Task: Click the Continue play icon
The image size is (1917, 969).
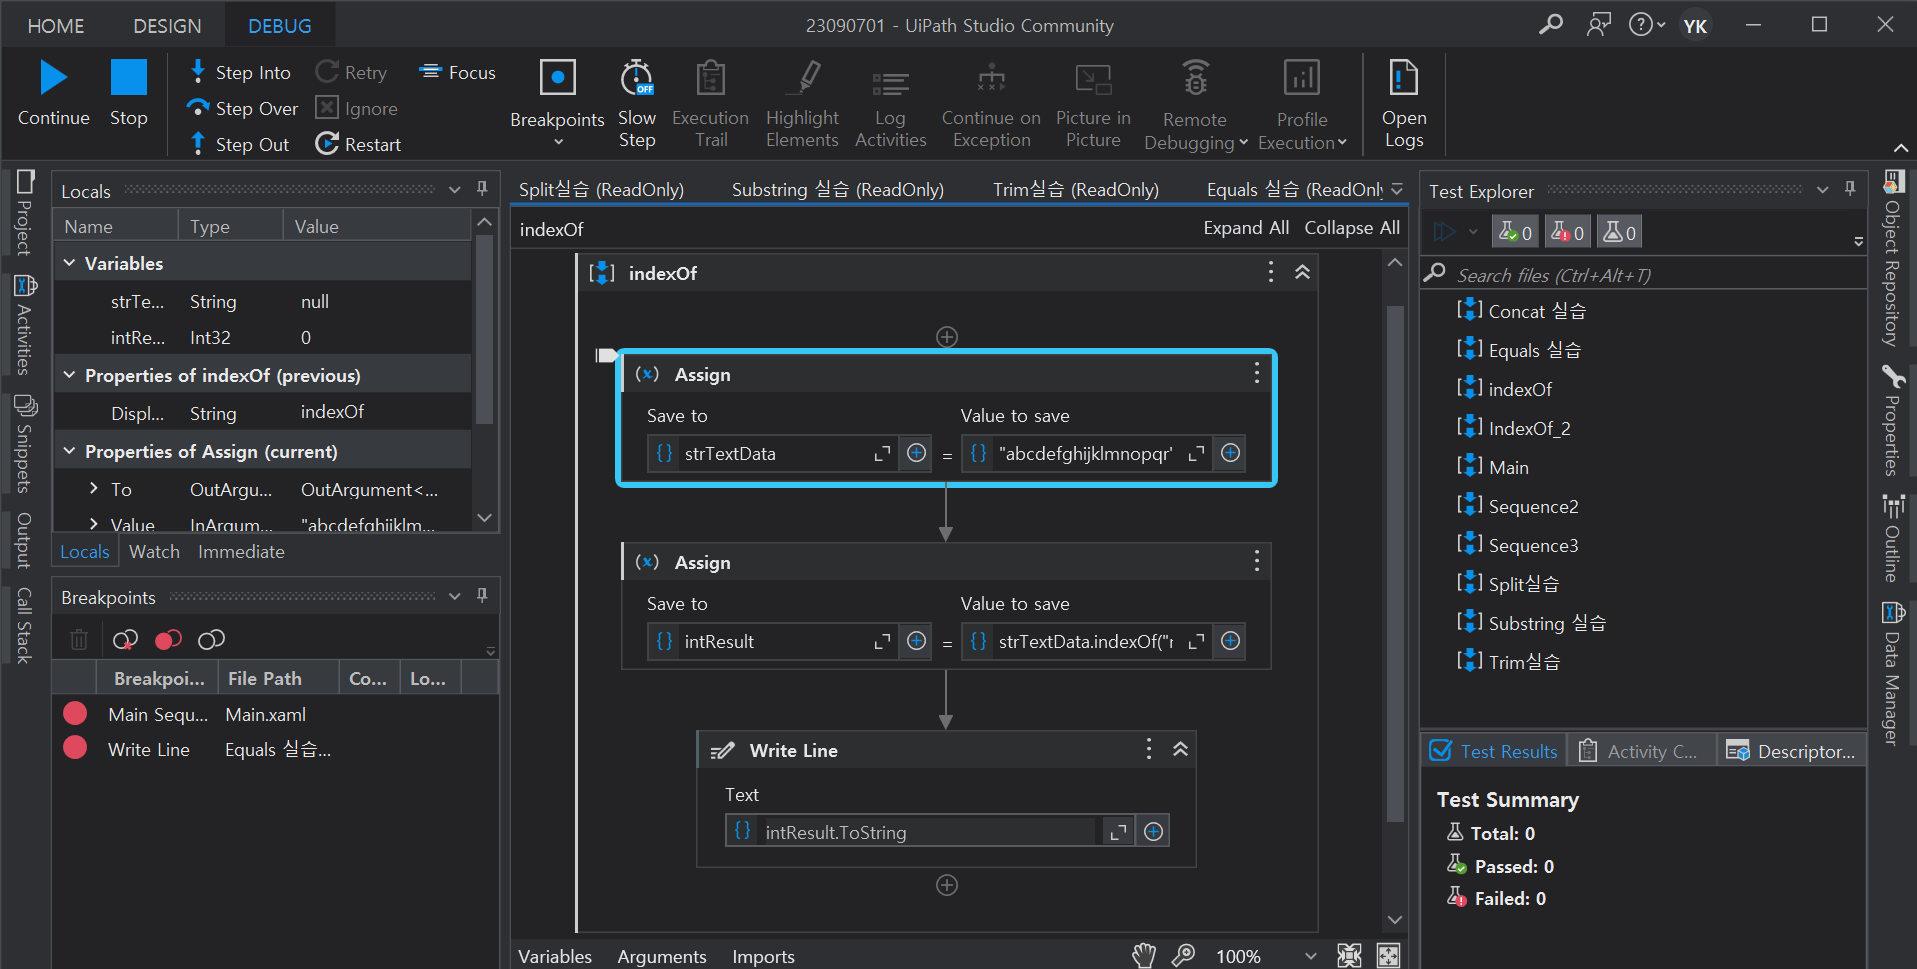Action: pos(53,78)
